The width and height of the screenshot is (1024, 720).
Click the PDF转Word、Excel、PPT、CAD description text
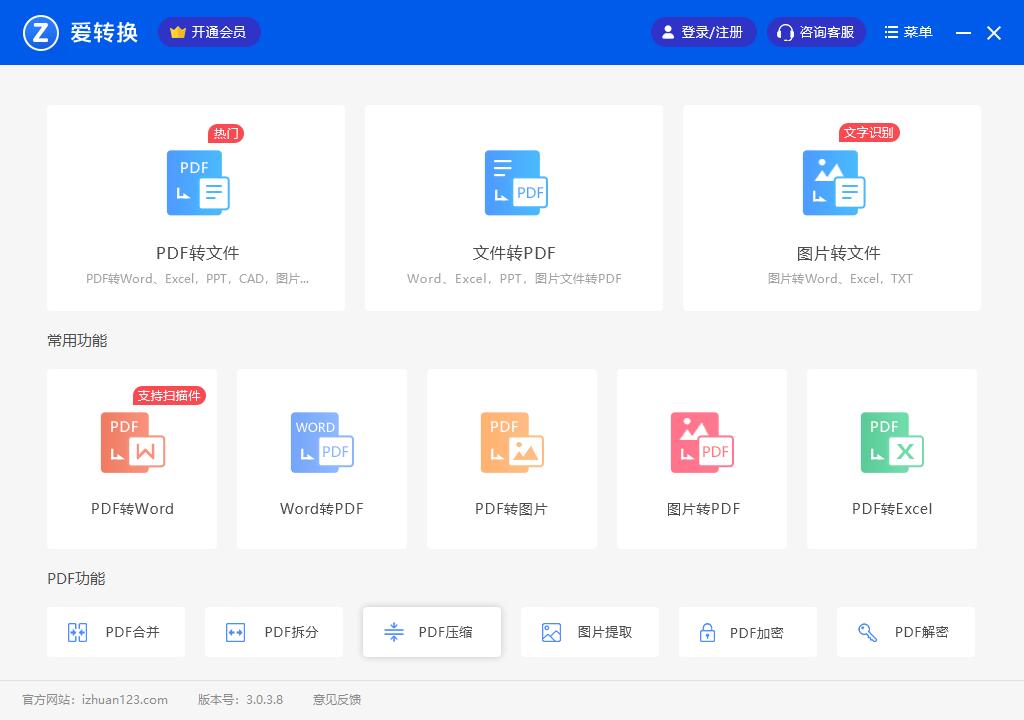point(198,279)
